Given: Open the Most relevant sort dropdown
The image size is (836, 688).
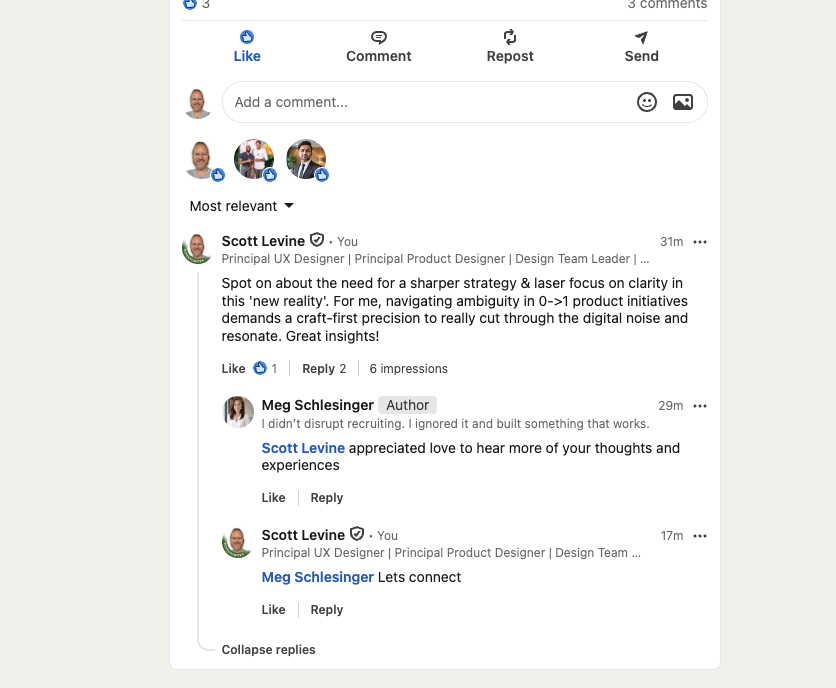Looking at the screenshot, I should pos(241,206).
